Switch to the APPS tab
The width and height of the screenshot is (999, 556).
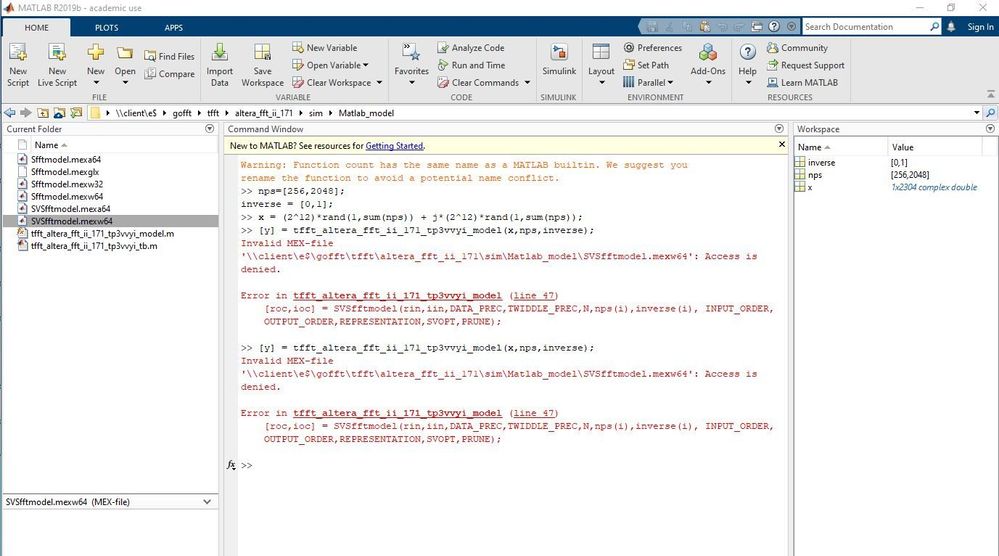[173, 27]
